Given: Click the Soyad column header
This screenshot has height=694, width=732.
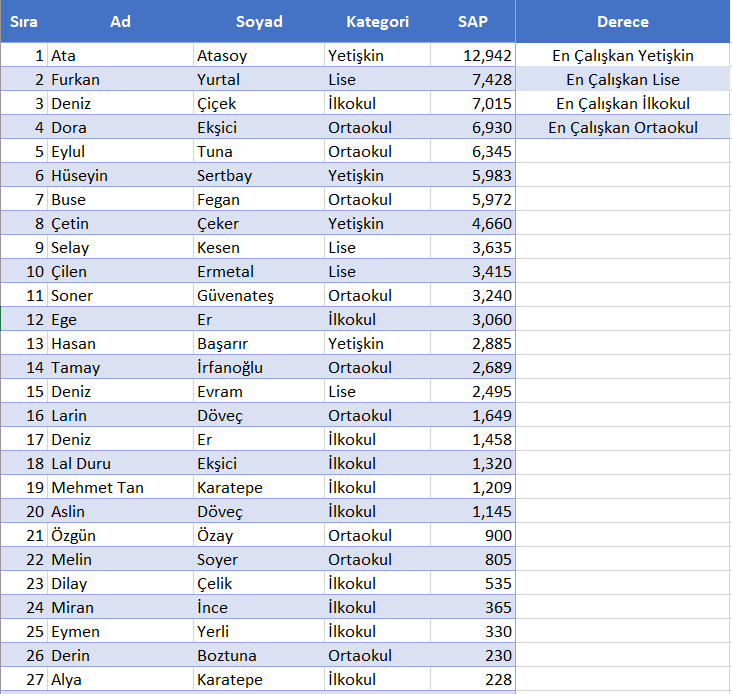Looking at the screenshot, I should tap(259, 21).
